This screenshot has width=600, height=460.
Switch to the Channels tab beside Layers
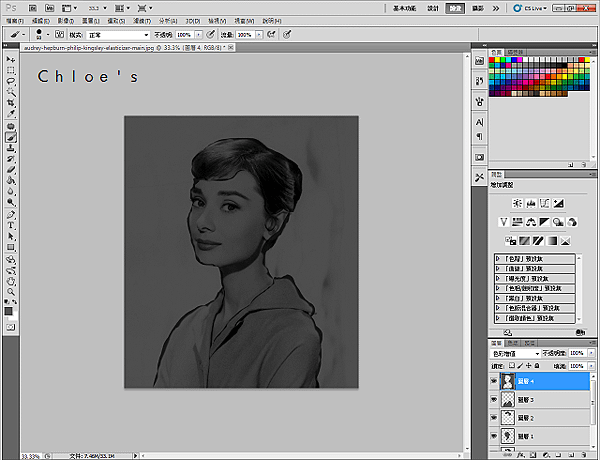pos(513,343)
